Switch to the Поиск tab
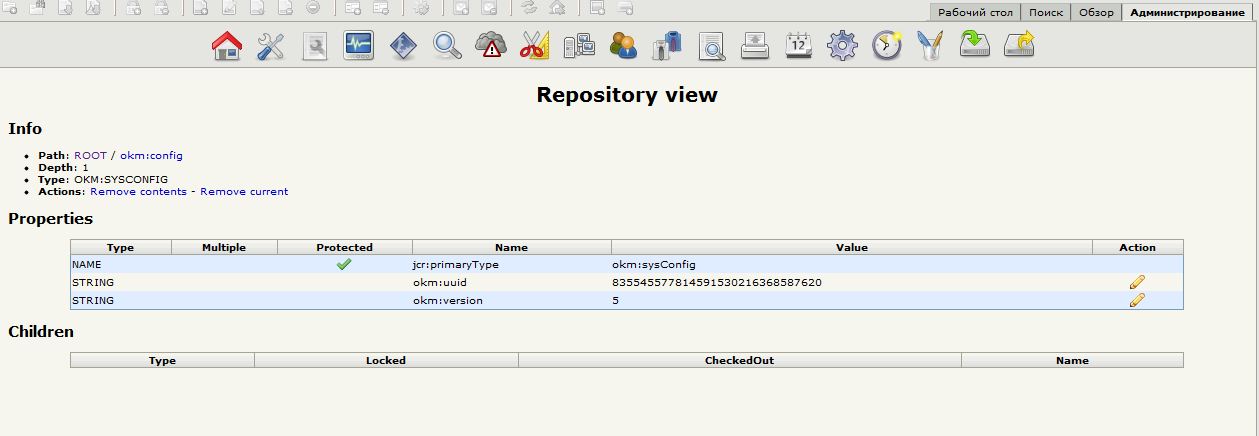The image size is (1259, 436). [1045, 12]
